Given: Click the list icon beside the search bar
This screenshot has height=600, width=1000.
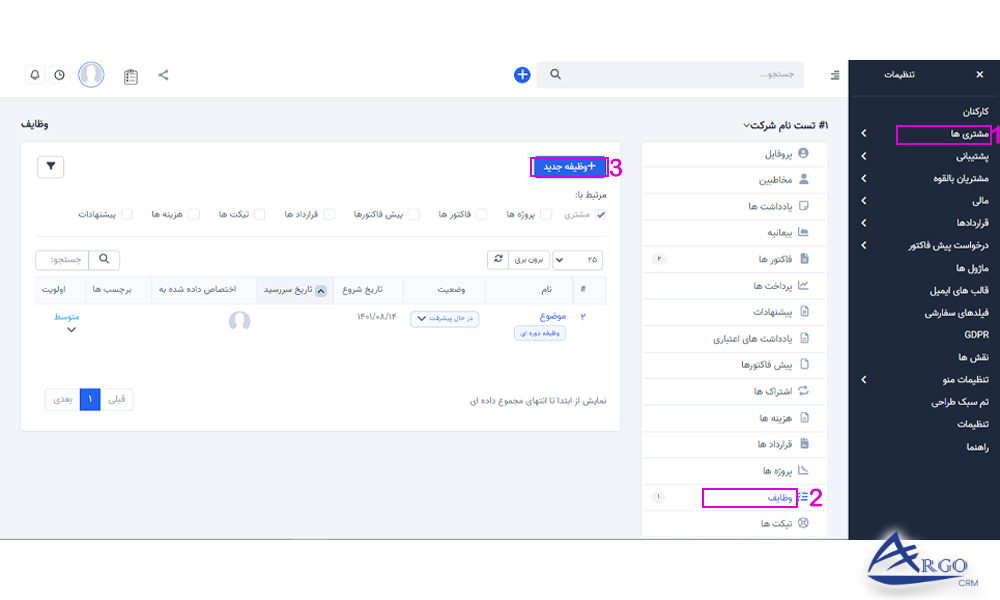Looking at the screenshot, I should [836, 74].
